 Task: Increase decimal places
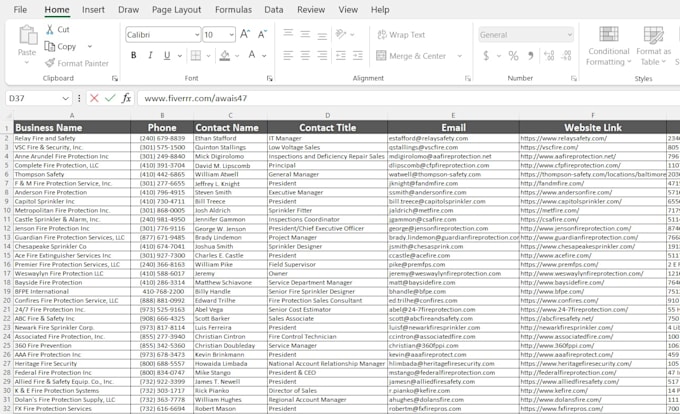[549, 56]
